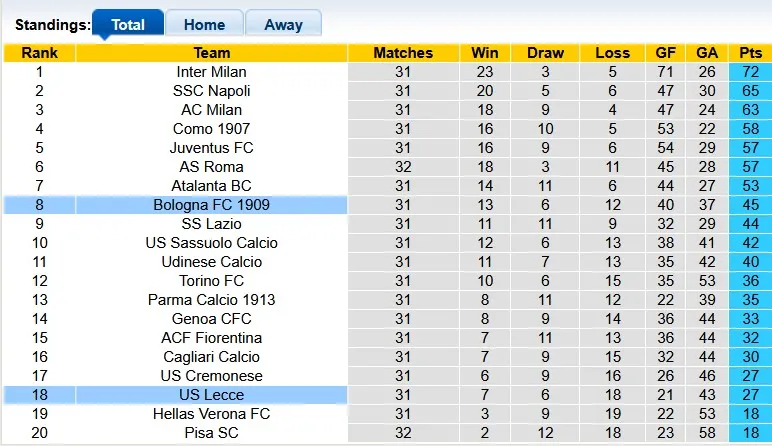The width and height of the screenshot is (772, 446).
Task: Click the Hellas Verona FC team name
Action: [211, 414]
